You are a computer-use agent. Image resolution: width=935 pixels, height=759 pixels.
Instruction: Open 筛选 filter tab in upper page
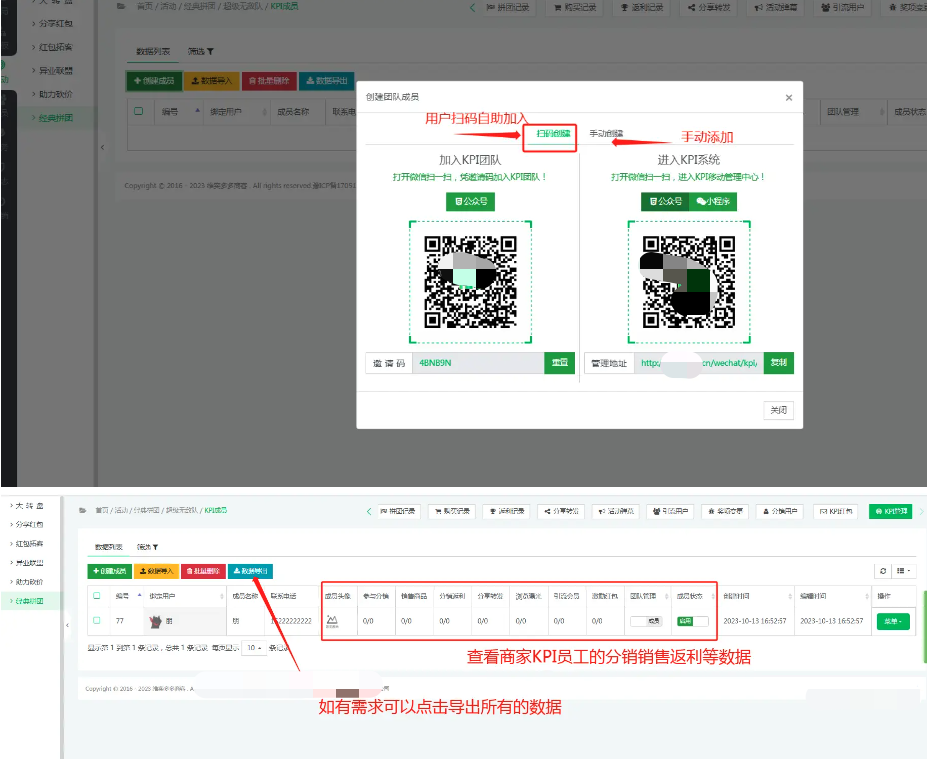pos(200,51)
